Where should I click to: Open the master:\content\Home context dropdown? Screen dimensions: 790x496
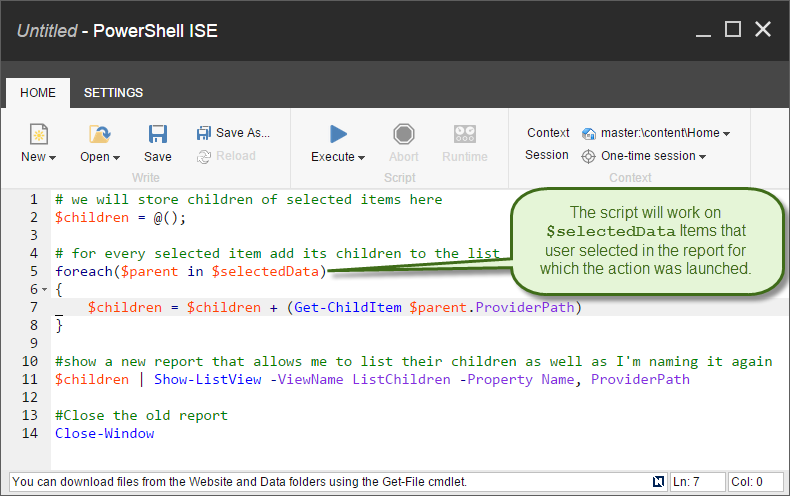pyautogui.click(x=726, y=134)
